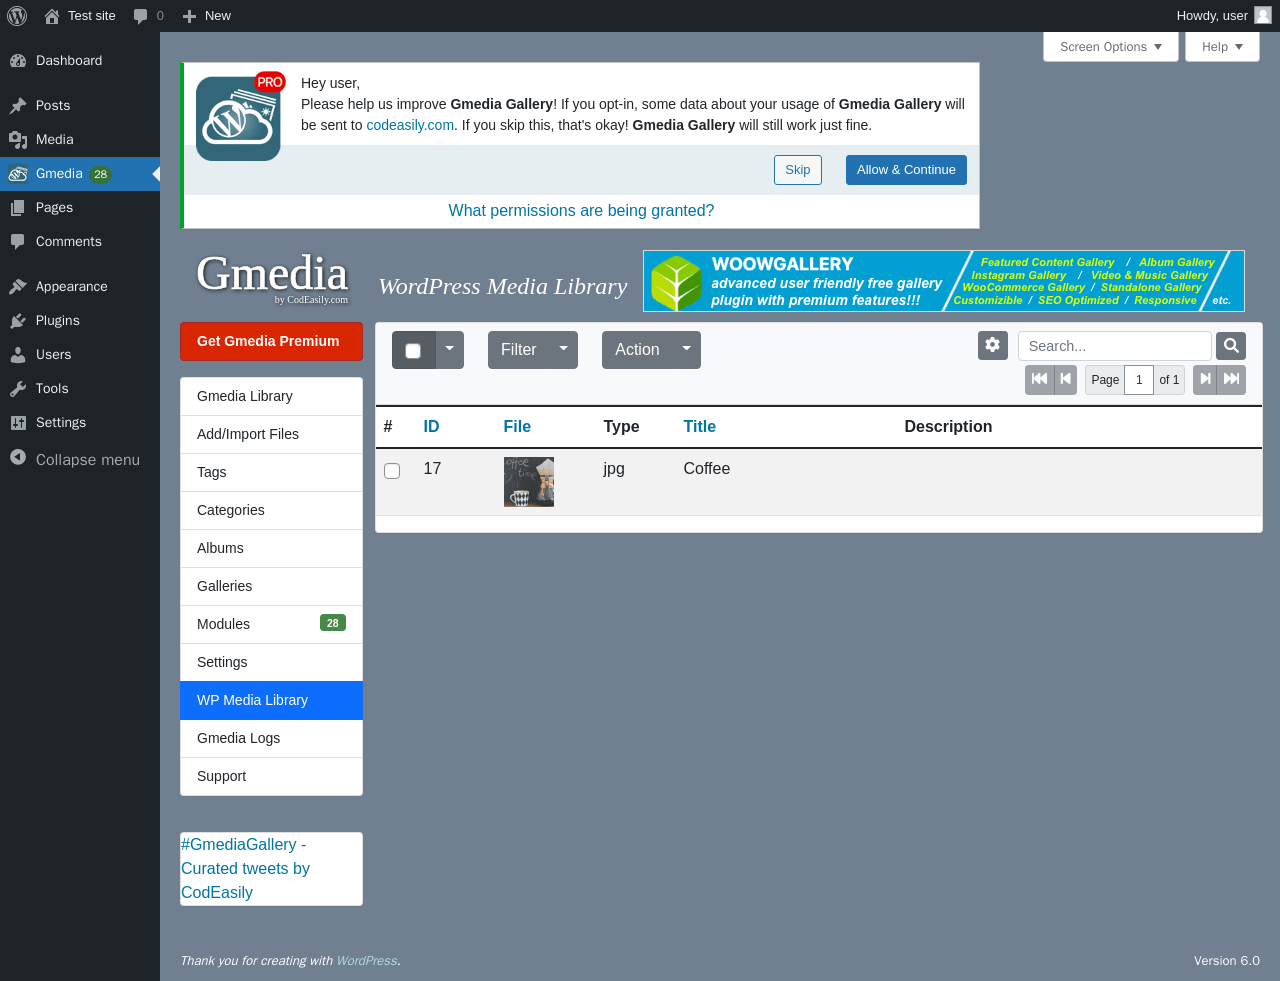This screenshot has width=1280, height=981.
Task: Click the Settings sliders icon in sidebar
Action: tap(18, 423)
